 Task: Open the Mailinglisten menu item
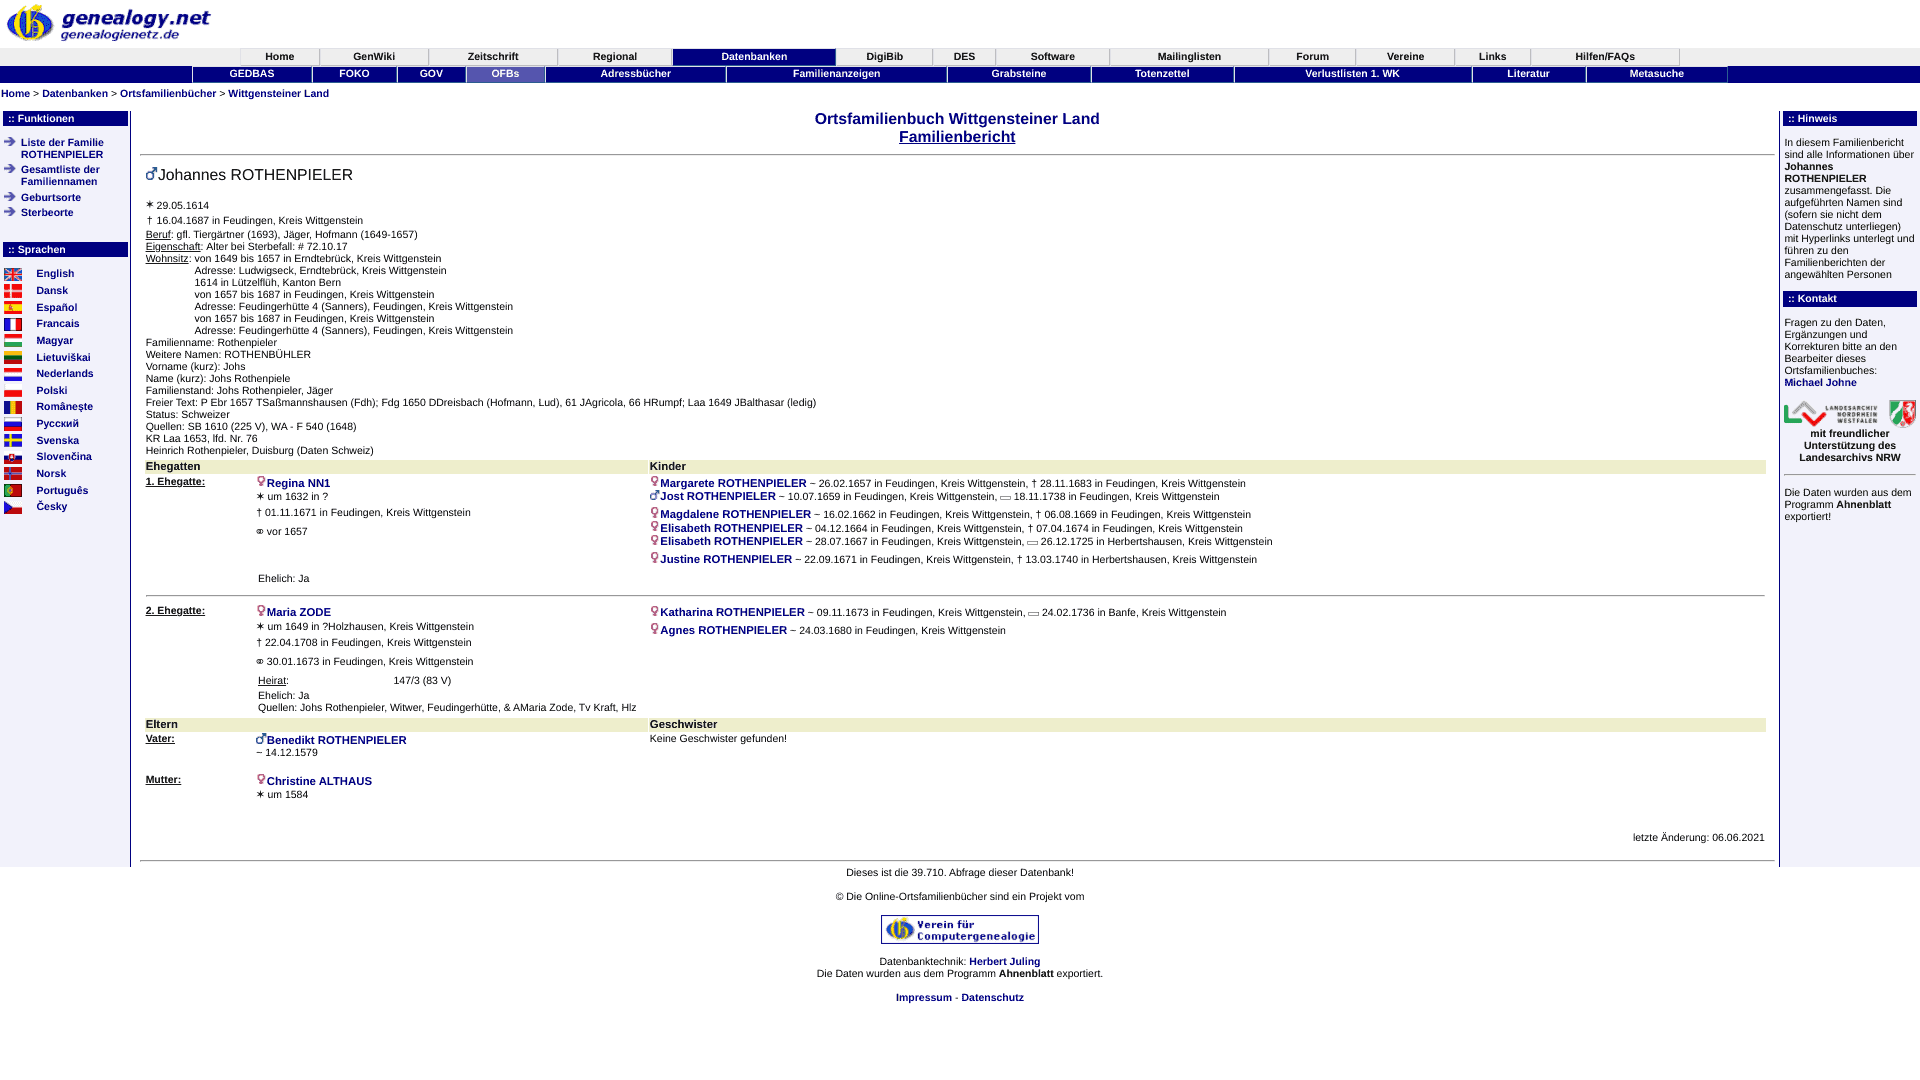(x=1189, y=57)
